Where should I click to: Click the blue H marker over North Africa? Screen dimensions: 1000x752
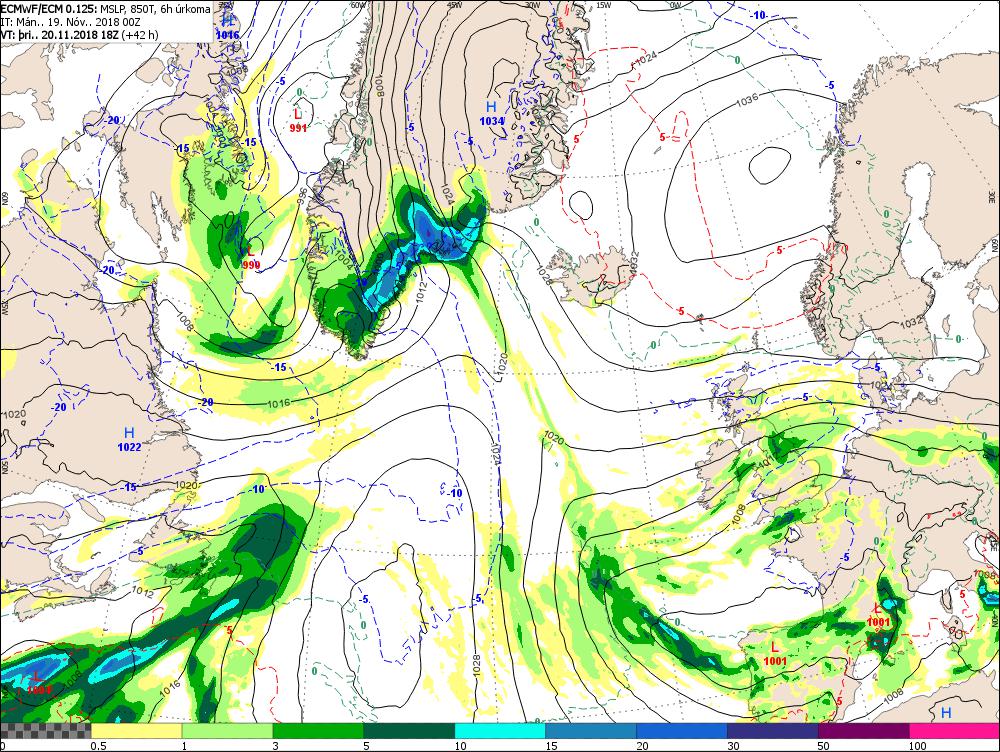(947, 712)
